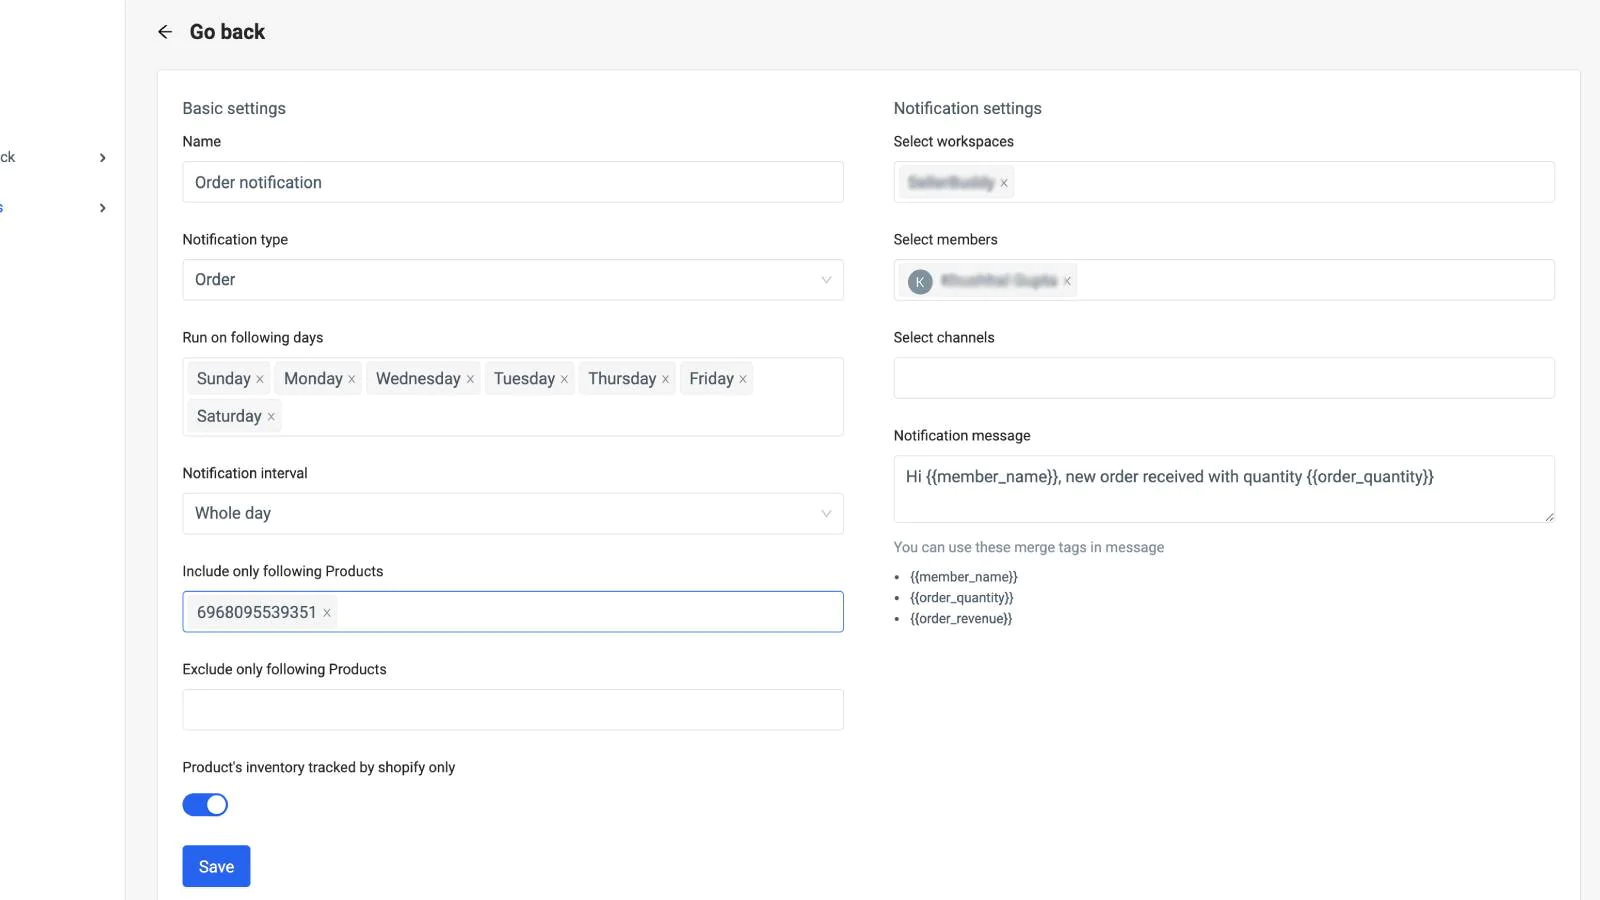Toggle inventory tracked by Shopify switch
The image size is (1600, 900).
[x=205, y=805]
